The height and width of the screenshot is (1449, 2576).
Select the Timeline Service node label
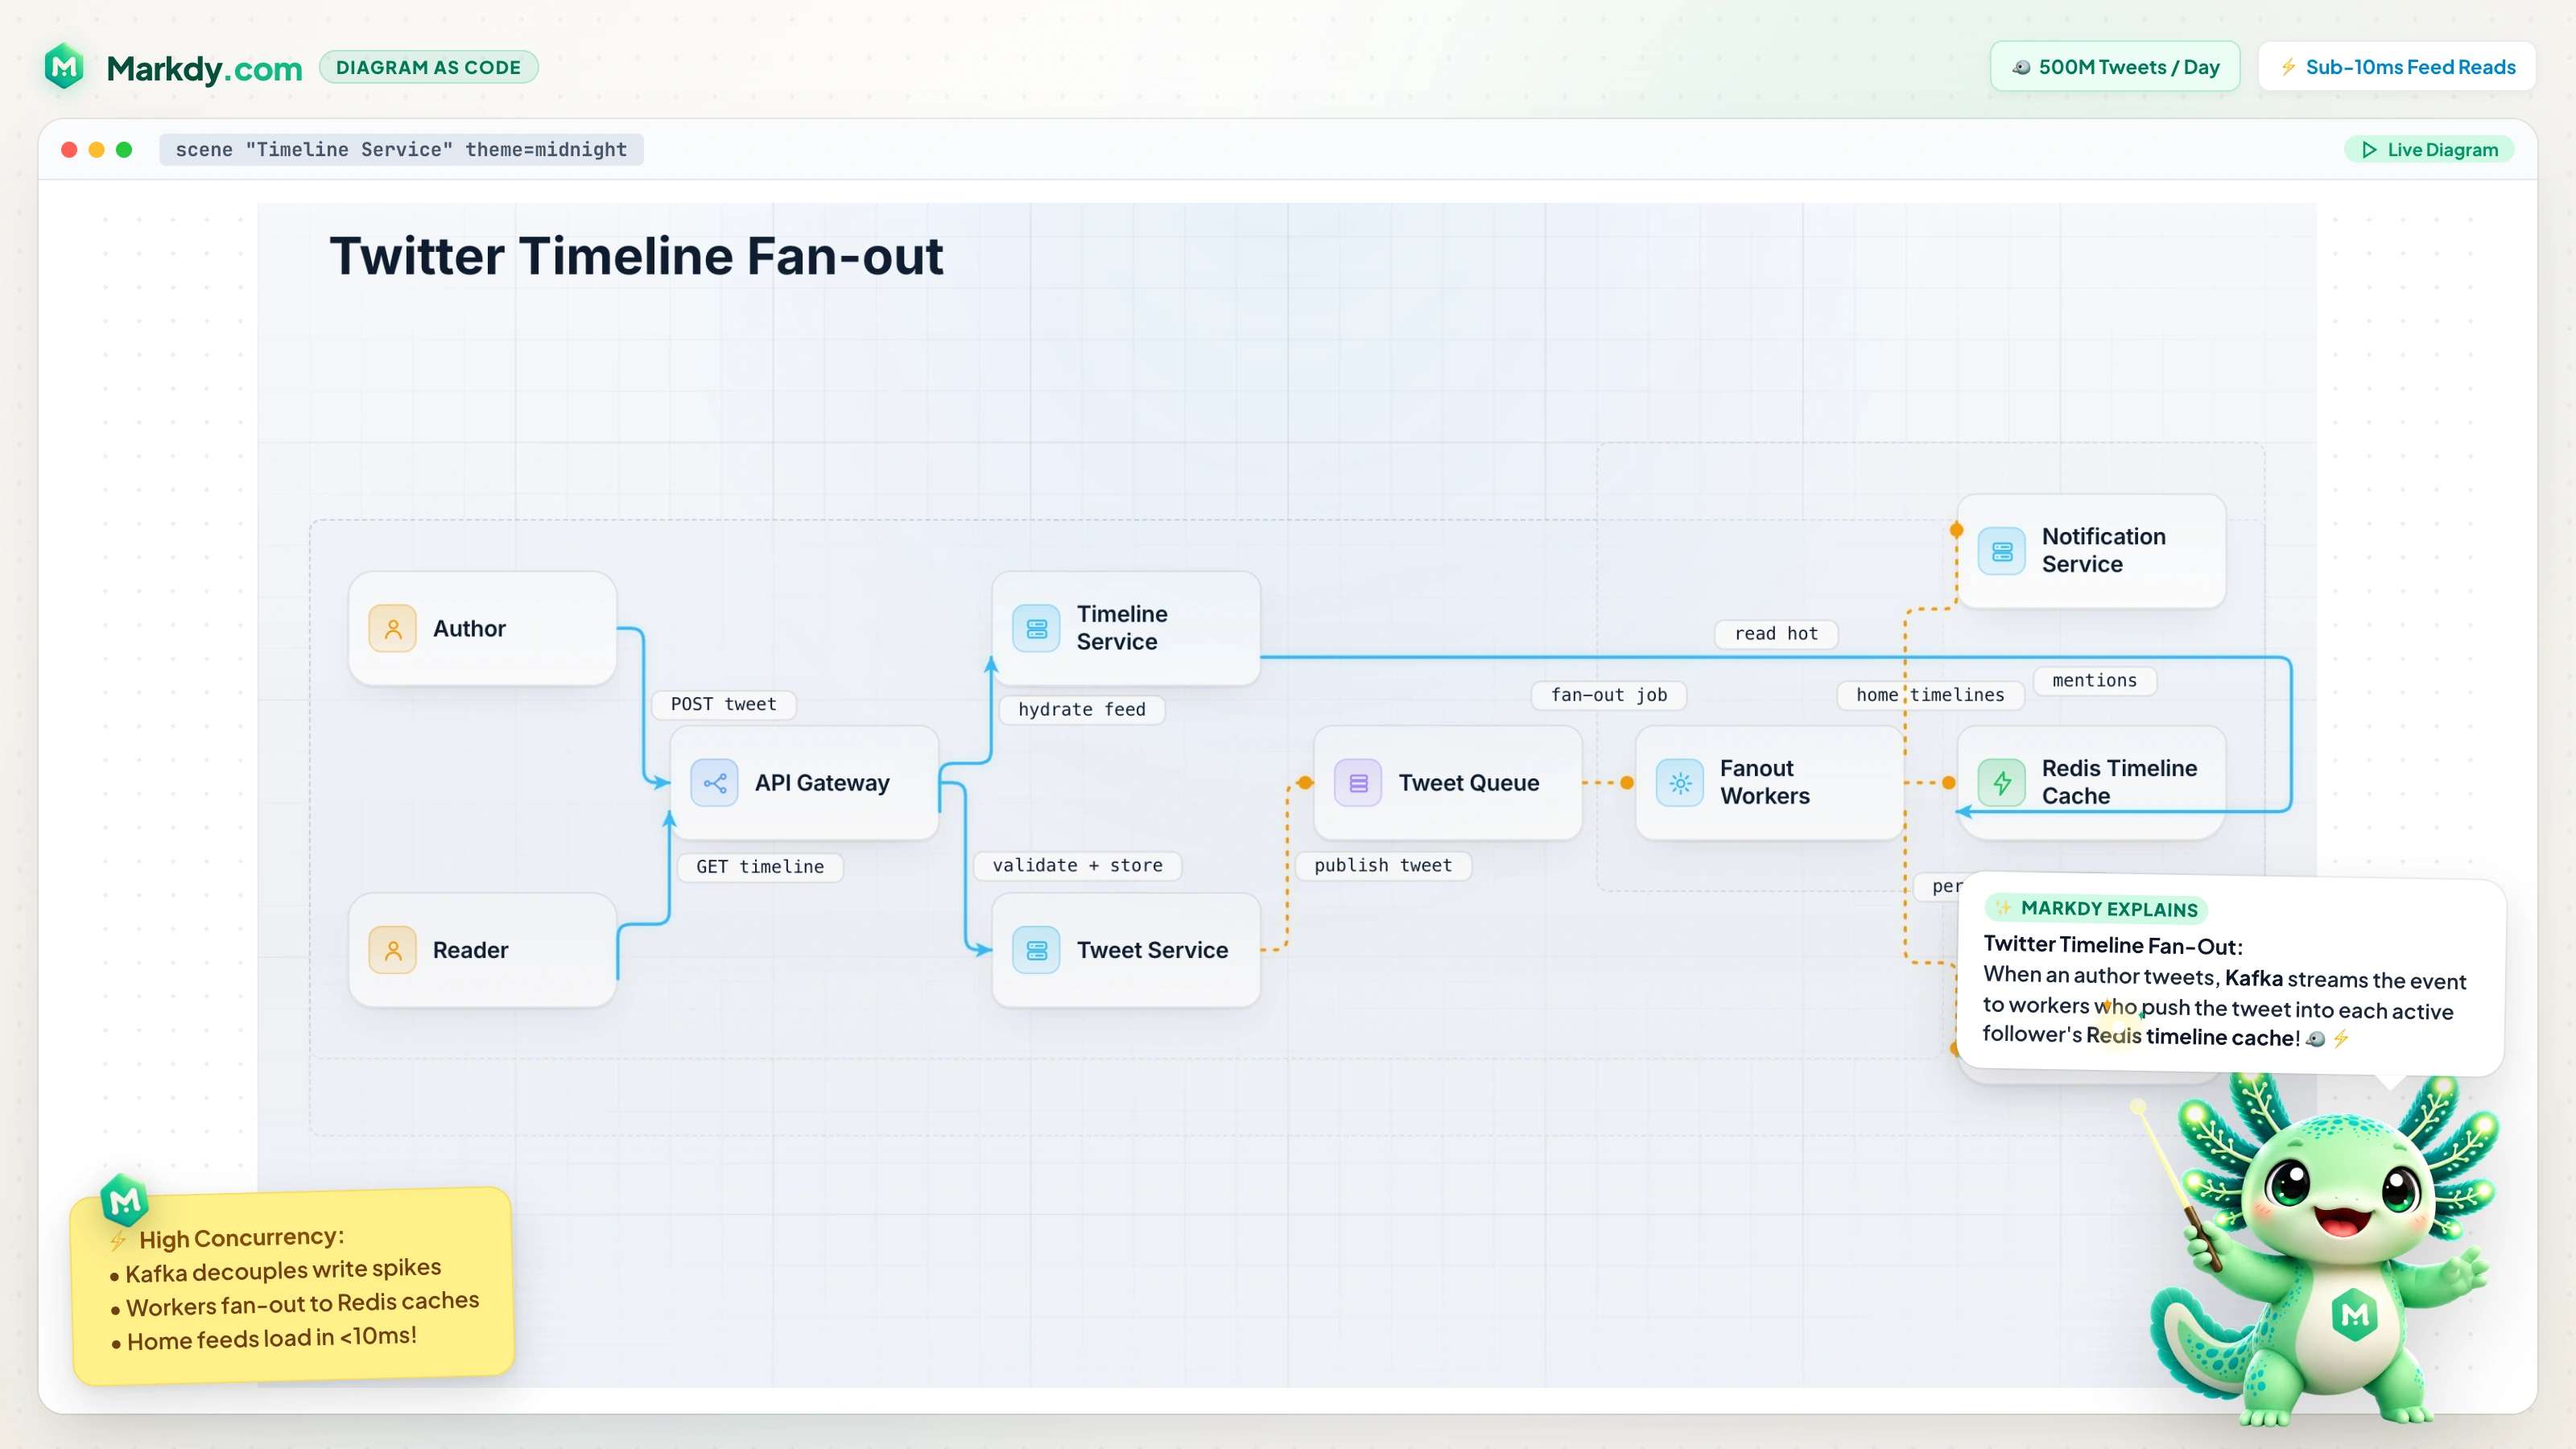click(x=1122, y=628)
